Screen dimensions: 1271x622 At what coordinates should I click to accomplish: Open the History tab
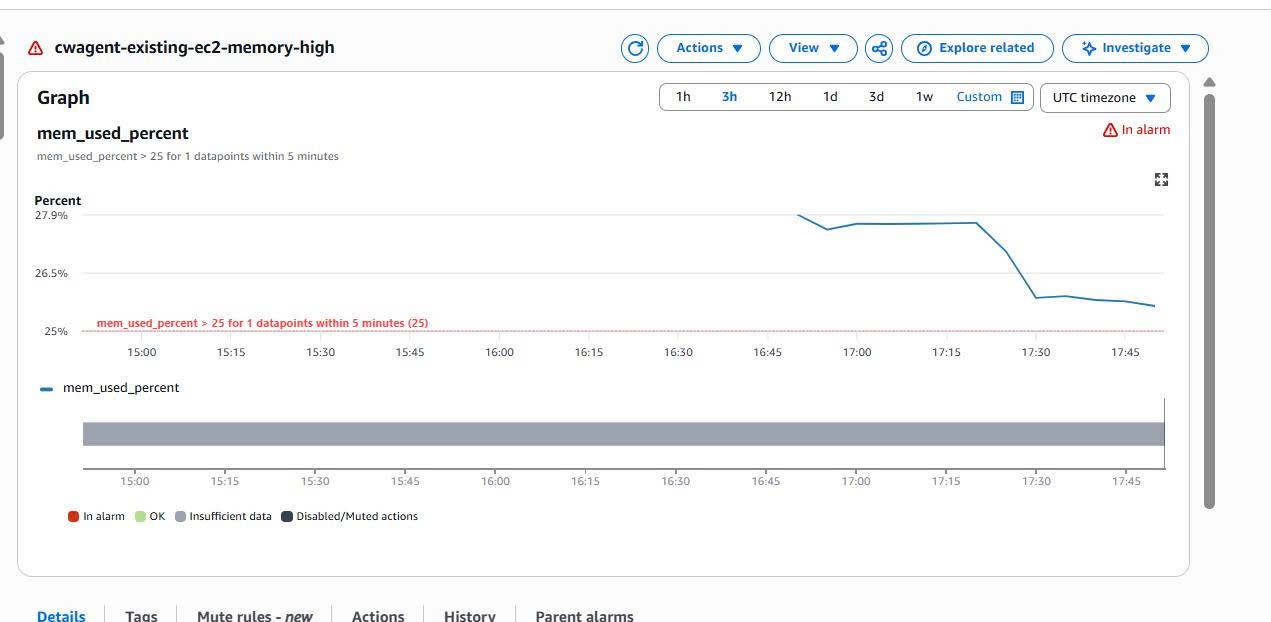[x=470, y=615]
